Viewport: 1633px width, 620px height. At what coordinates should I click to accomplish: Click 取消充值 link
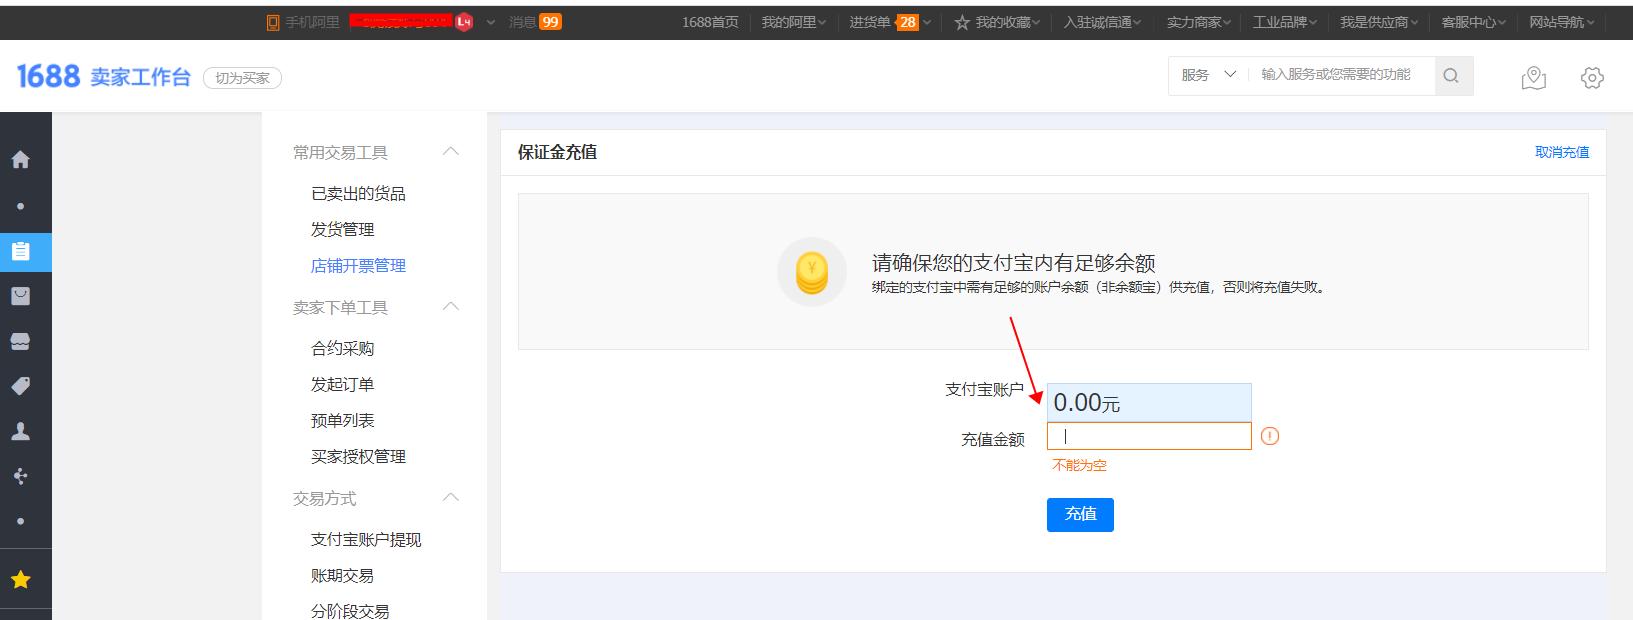point(1562,152)
